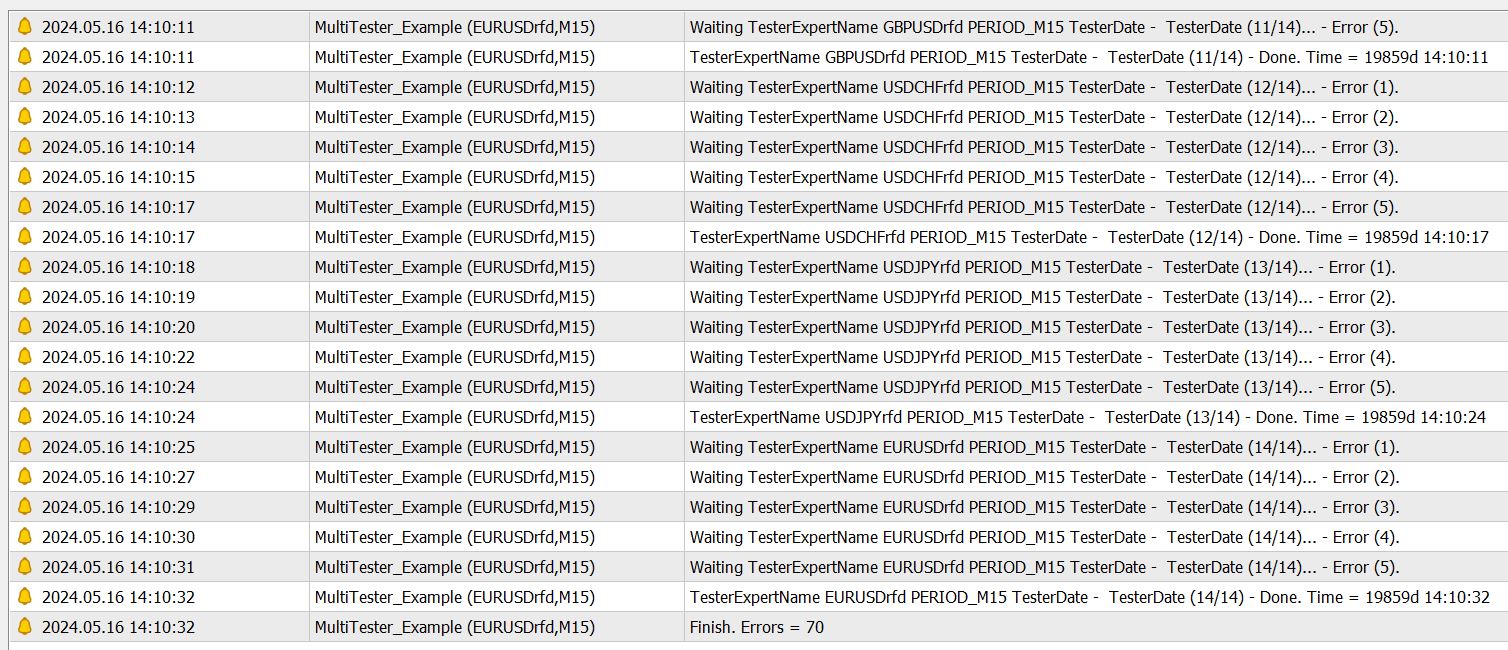This screenshot has height=650, width=1508.
Task: Click the bell icon on the Finish. Errors row
Action: (x=25, y=627)
